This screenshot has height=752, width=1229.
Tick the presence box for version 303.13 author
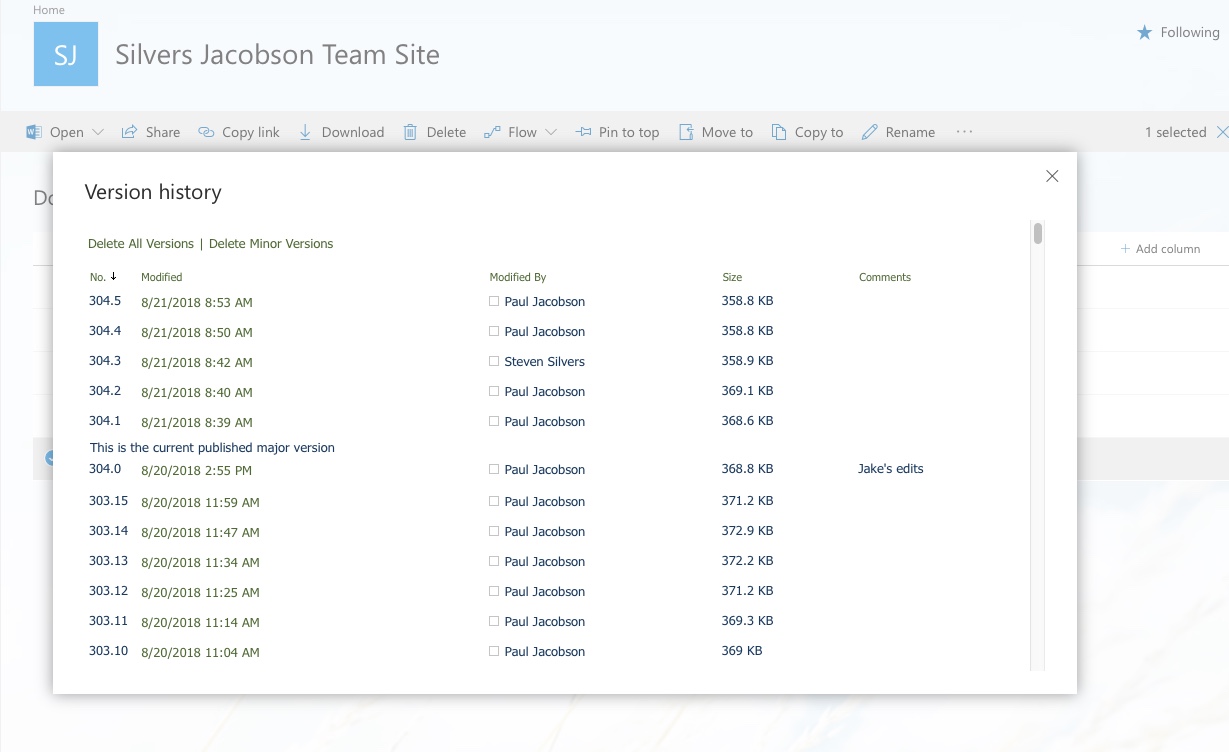[494, 561]
